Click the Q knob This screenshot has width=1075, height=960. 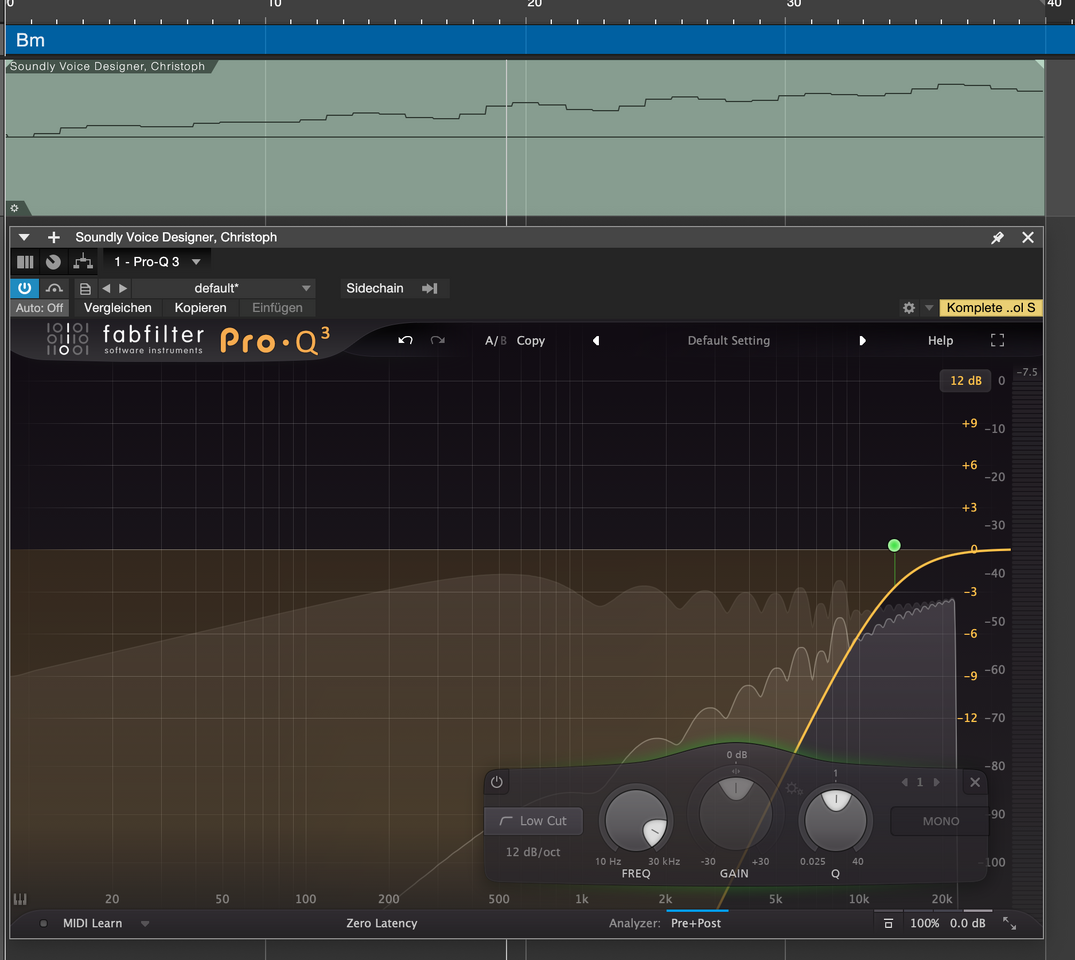[835, 821]
